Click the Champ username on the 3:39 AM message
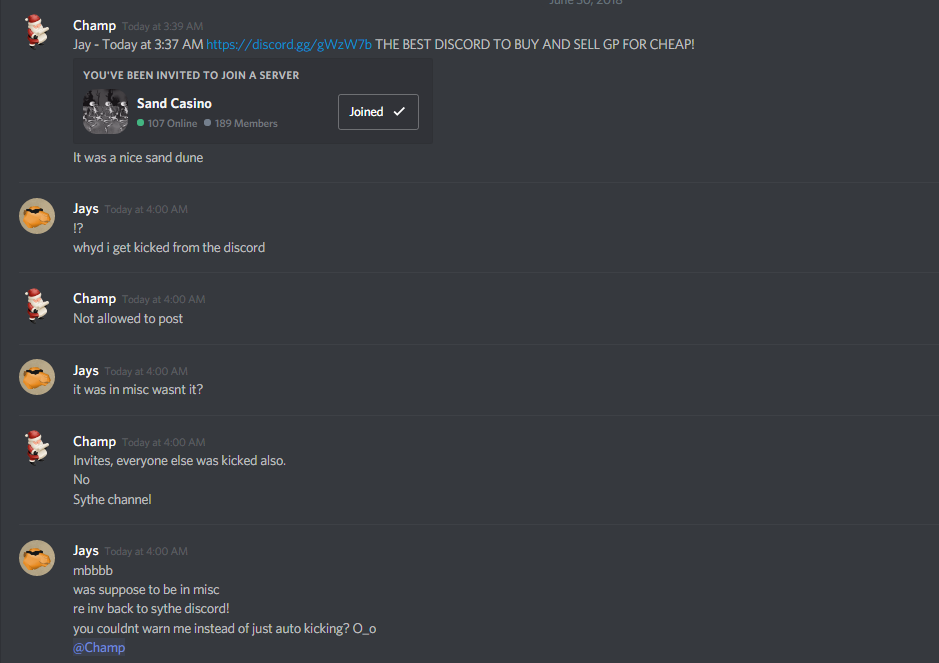Image resolution: width=939 pixels, height=663 pixels. [95, 26]
